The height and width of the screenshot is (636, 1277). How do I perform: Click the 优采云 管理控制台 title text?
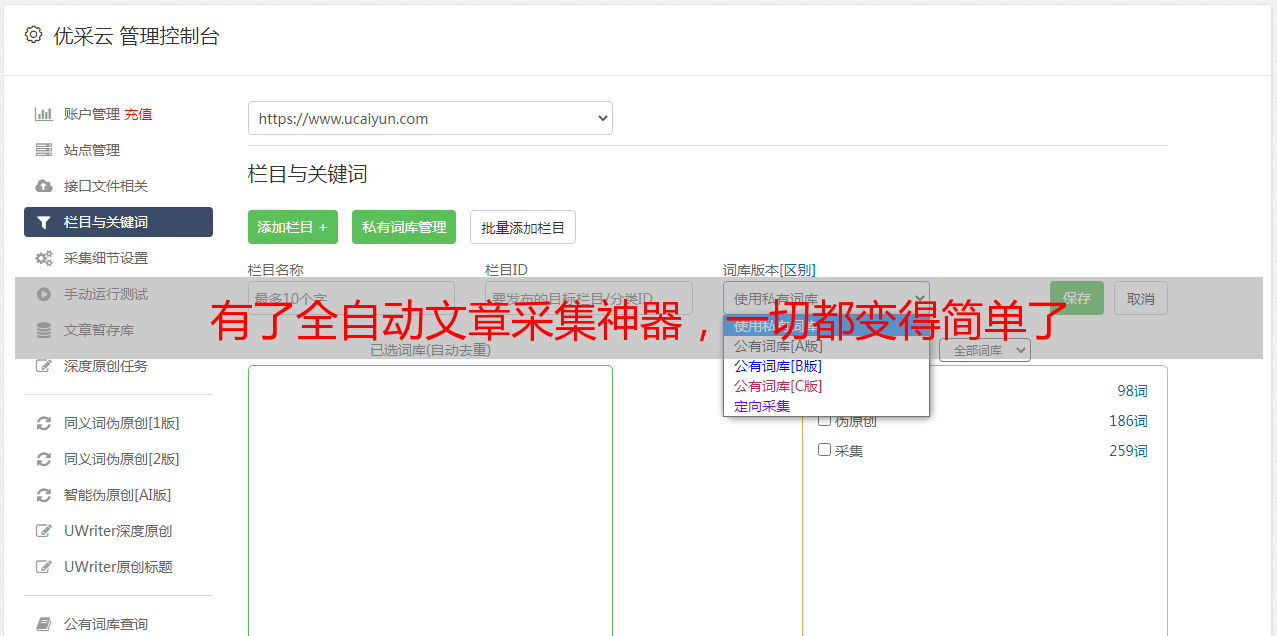(x=136, y=36)
